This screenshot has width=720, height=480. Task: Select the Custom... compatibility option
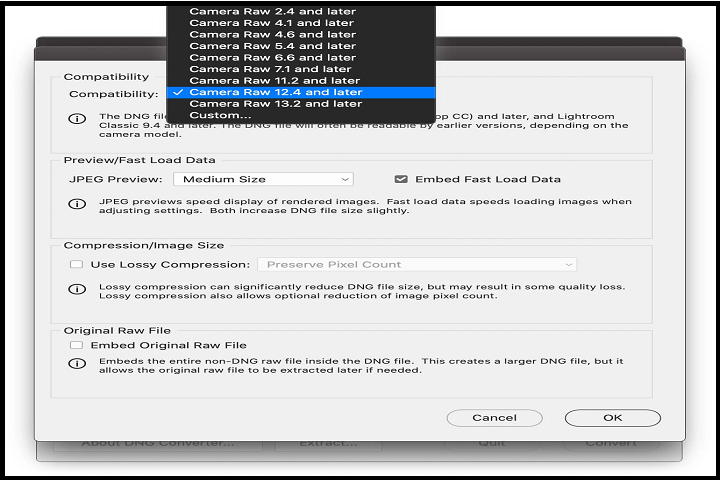(x=220, y=115)
